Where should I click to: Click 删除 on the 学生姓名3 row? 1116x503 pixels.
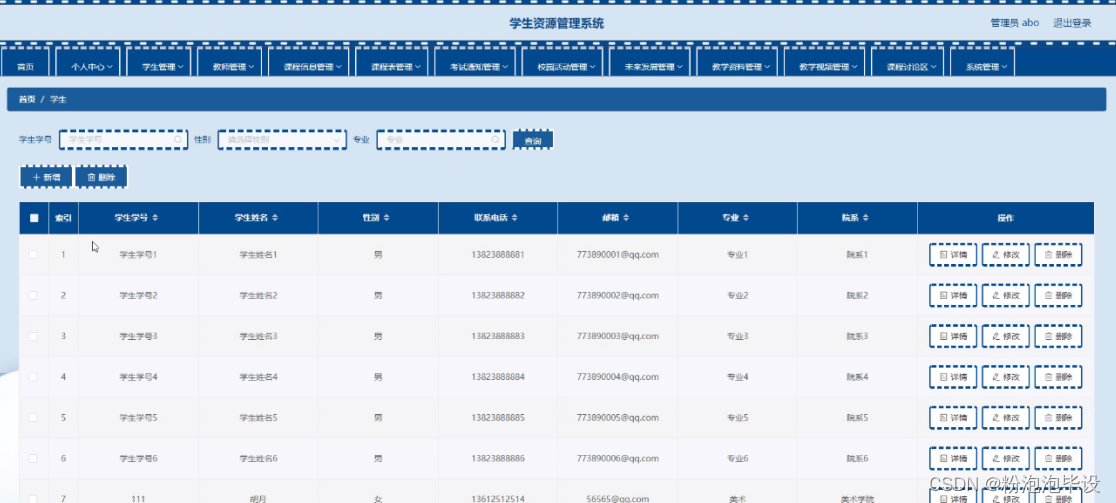point(1058,336)
